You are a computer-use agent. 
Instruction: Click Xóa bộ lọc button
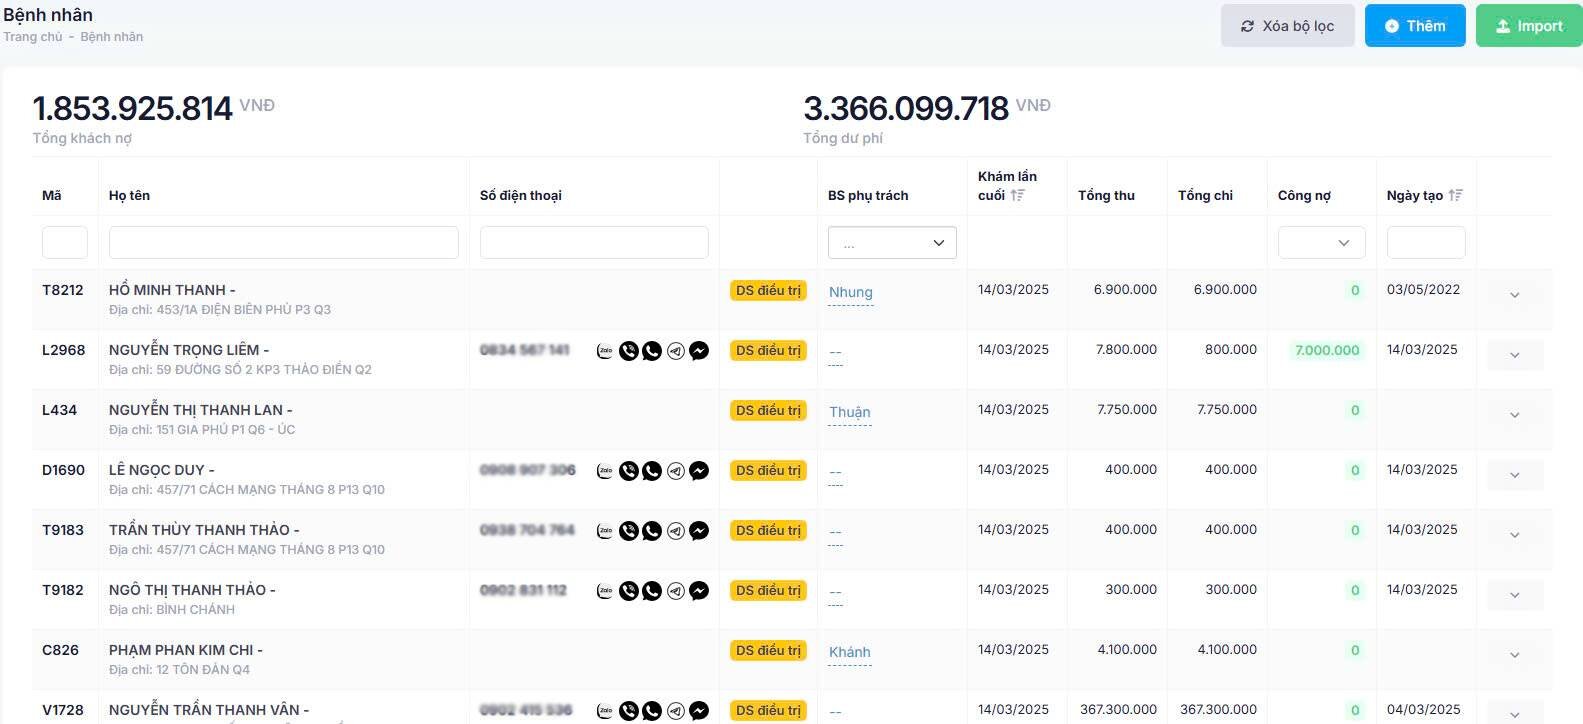1287,26
